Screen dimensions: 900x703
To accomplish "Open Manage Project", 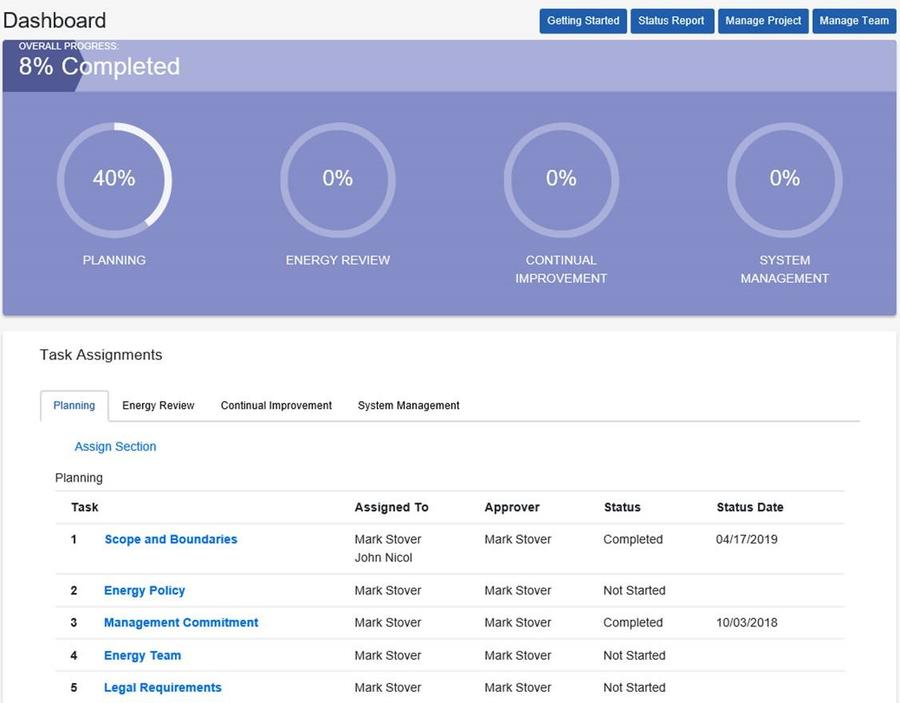I will pos(763,21).
